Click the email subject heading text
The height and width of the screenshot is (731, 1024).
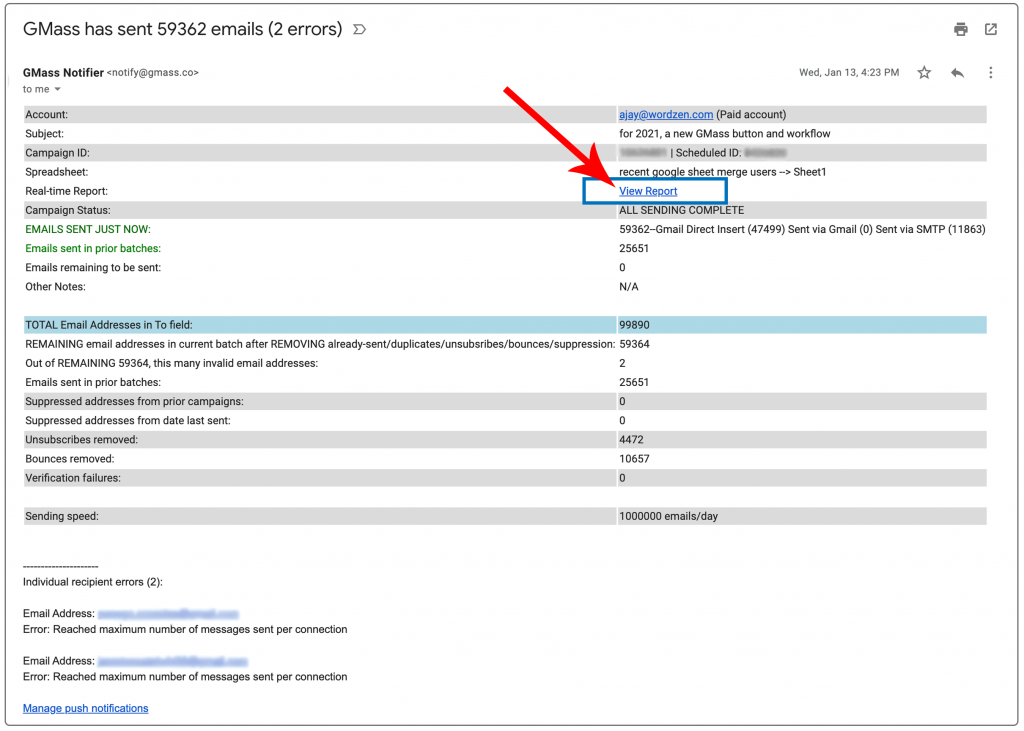(182, 30)
